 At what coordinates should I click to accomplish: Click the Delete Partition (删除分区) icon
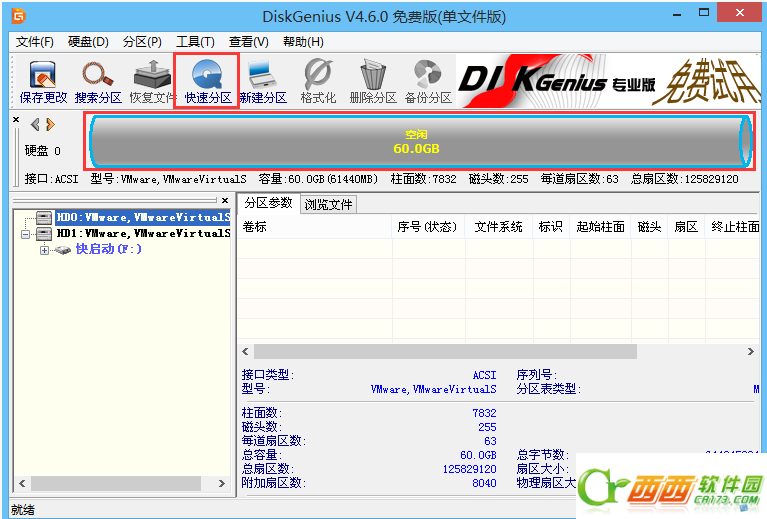tap(373, 82)
